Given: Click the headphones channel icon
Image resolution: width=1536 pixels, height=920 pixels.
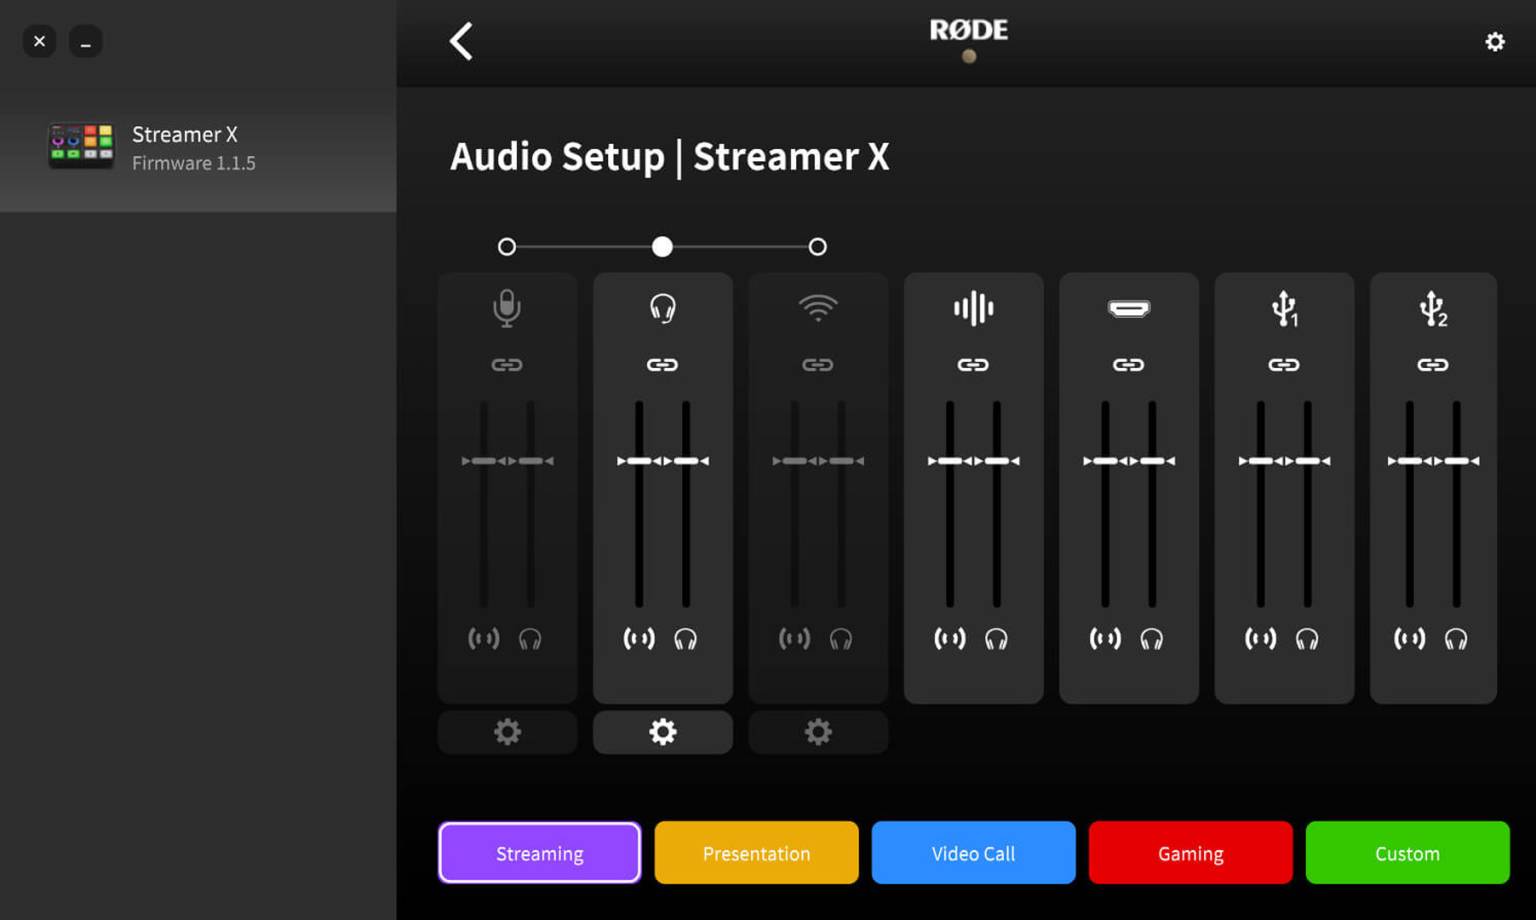Looking at the screenshot, I should [662, 308].
